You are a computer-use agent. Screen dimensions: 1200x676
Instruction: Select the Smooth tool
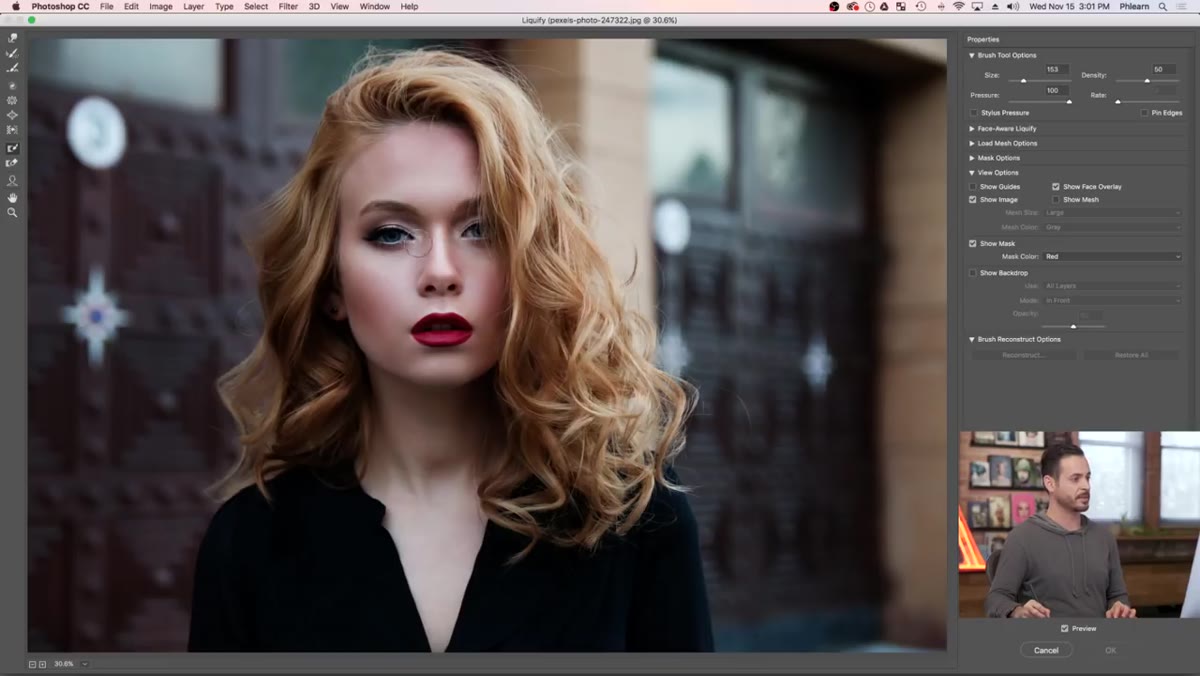coord(12,68)
